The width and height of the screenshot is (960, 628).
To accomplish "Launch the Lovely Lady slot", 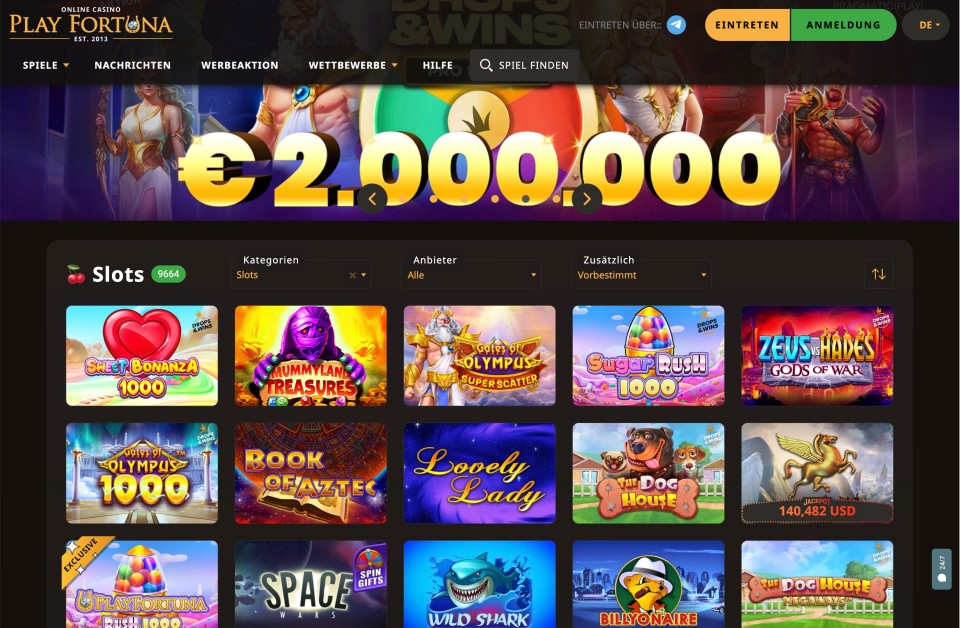I will point(479,473).
